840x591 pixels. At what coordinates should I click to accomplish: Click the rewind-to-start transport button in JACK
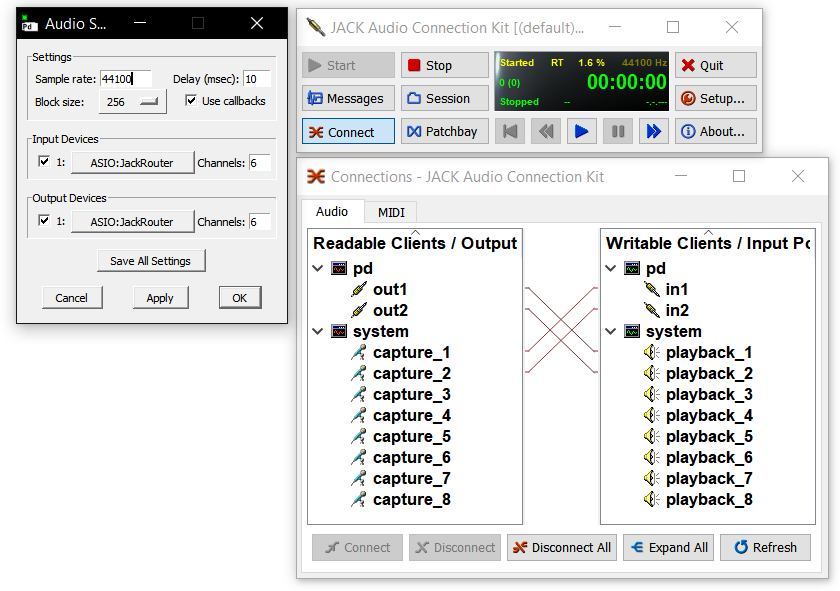click(x=510, y=131)
